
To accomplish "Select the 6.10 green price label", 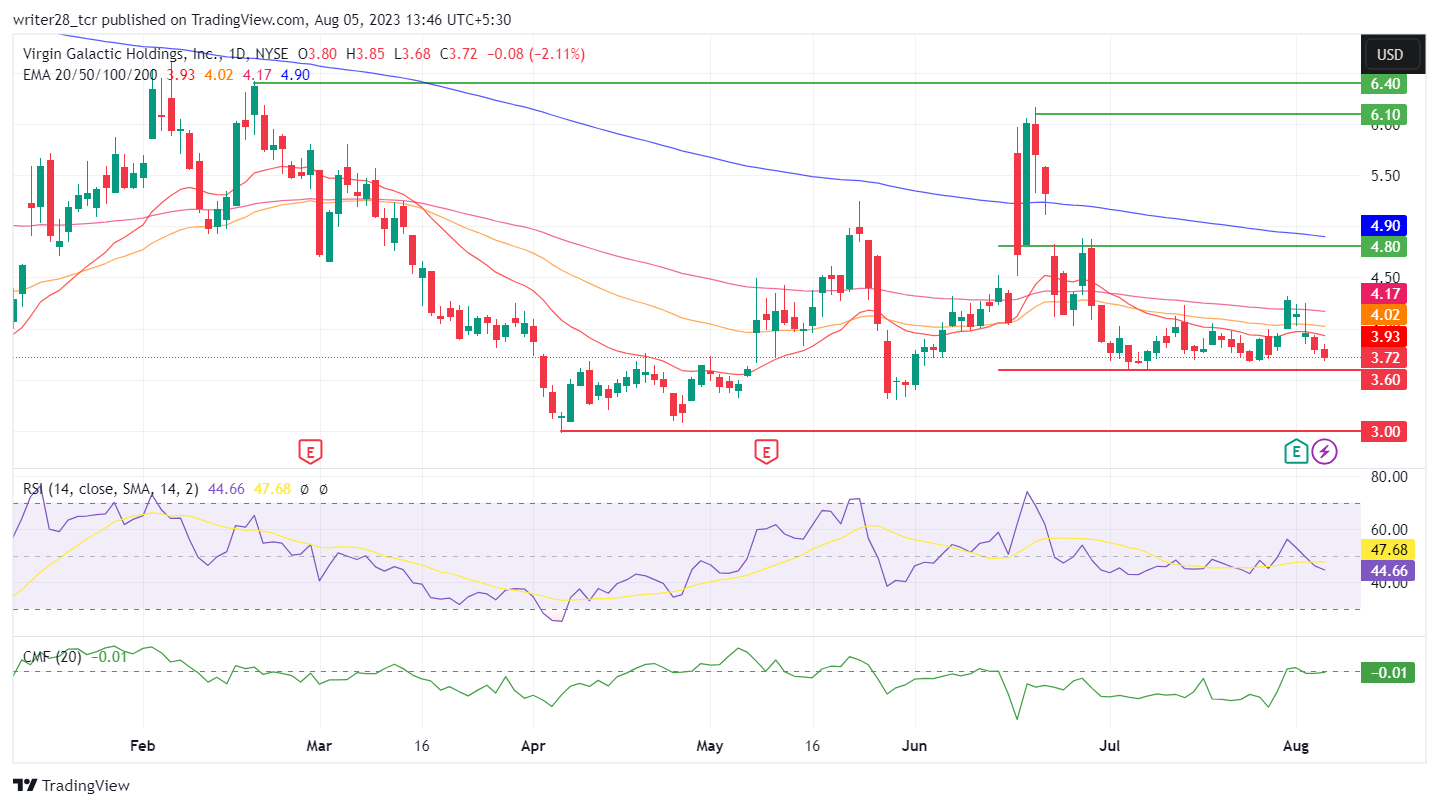I will pos(1384,114).
